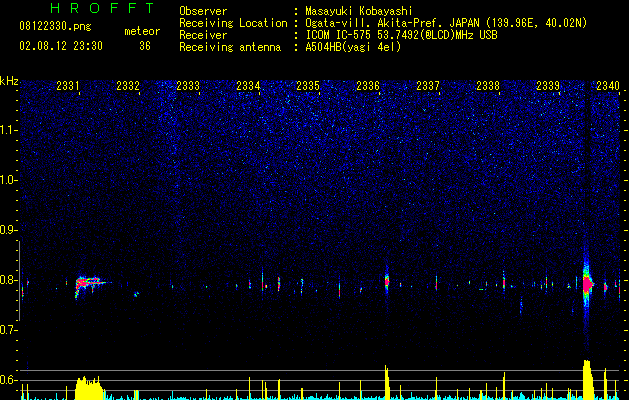The image size is (629, 400).
Task: Click the tall yellow power peak before 2340
Action: (588, 380)
